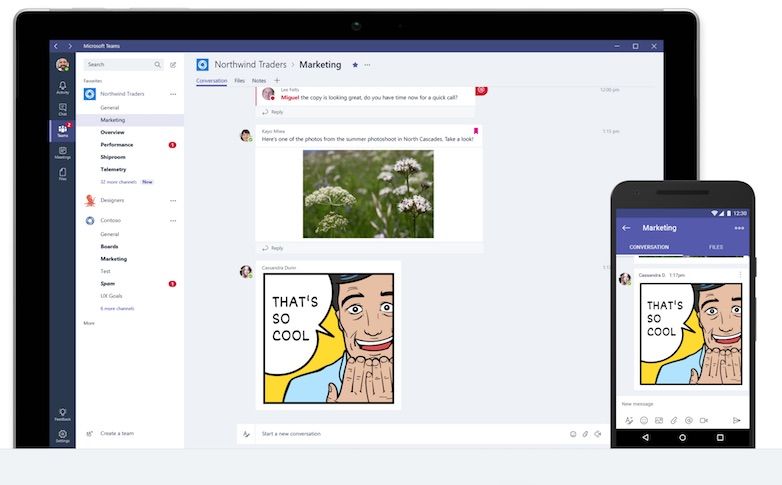Tap the Android home button on the phone
Viewport: 782px width, 485px height.
(682, 438)
